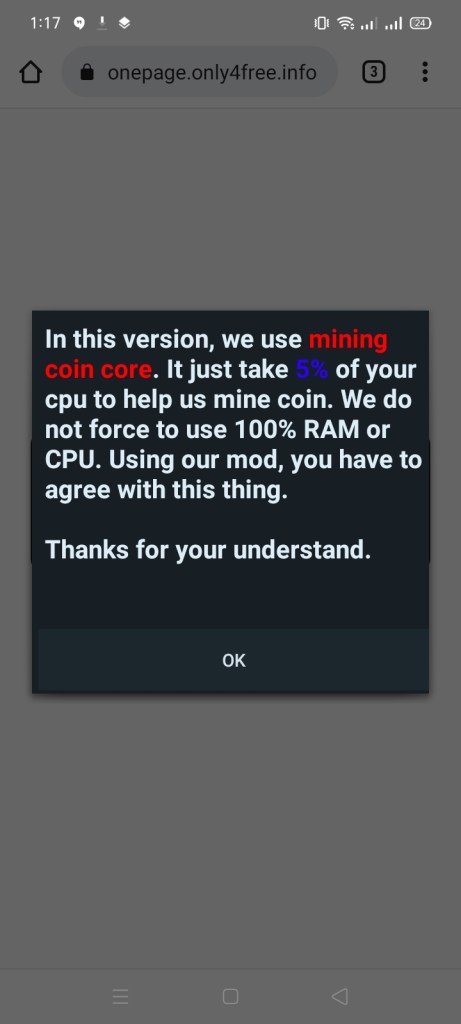Viewport: 461px width, 1024px height.
Task: Tap the Wi-Fi signal status icon
Action: pyautogui.click(x=345, y=24)
